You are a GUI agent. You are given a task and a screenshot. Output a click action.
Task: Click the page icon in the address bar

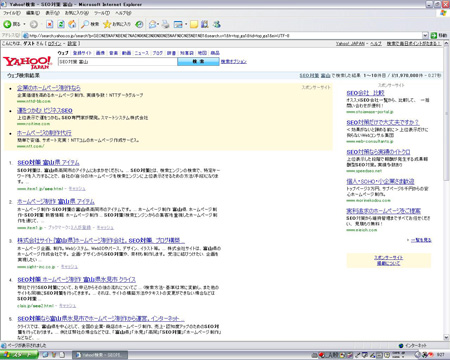click(25, 35)
